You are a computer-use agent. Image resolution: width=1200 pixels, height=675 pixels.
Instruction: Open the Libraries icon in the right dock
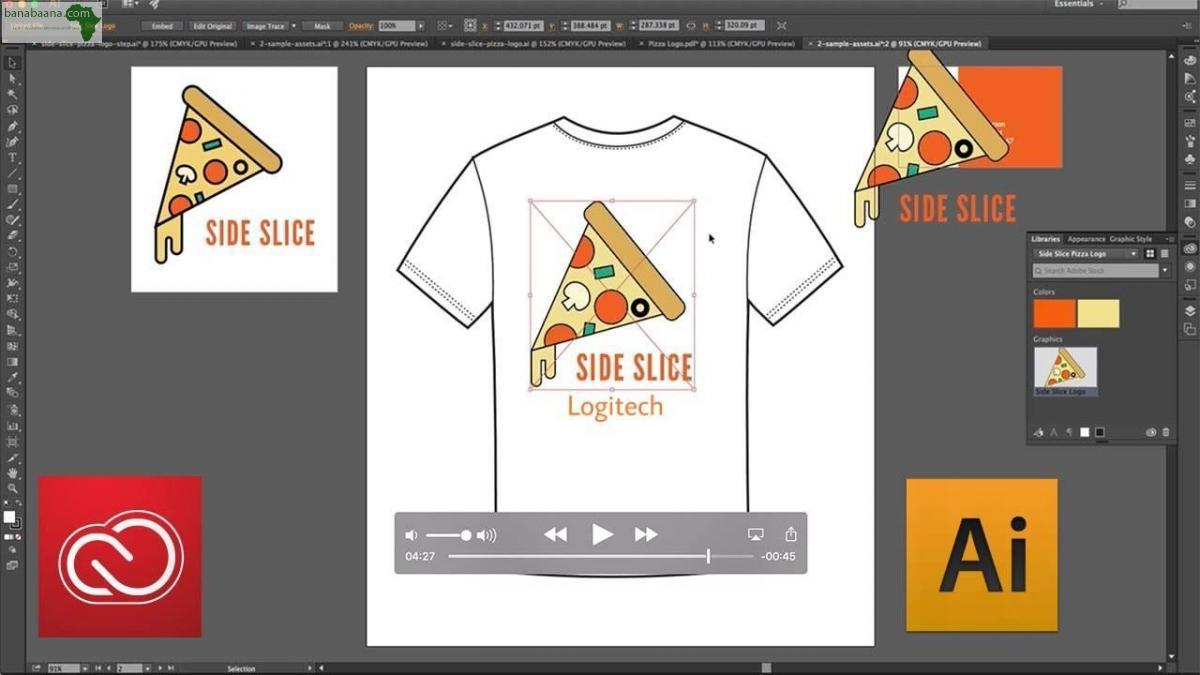coord(1190,248)
